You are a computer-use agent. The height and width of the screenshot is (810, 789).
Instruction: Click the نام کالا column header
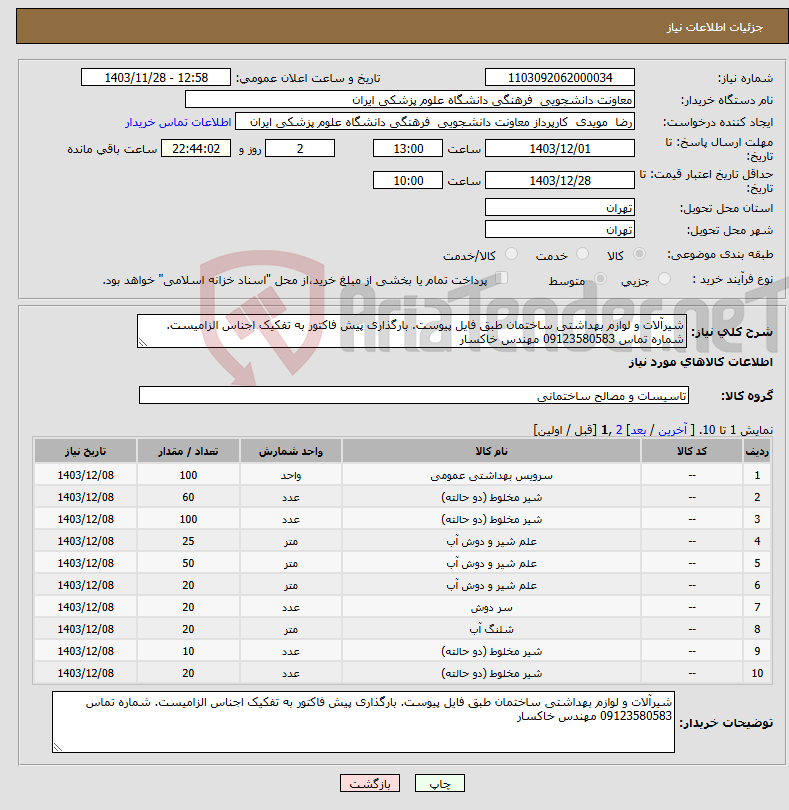[x=491, y=451]
